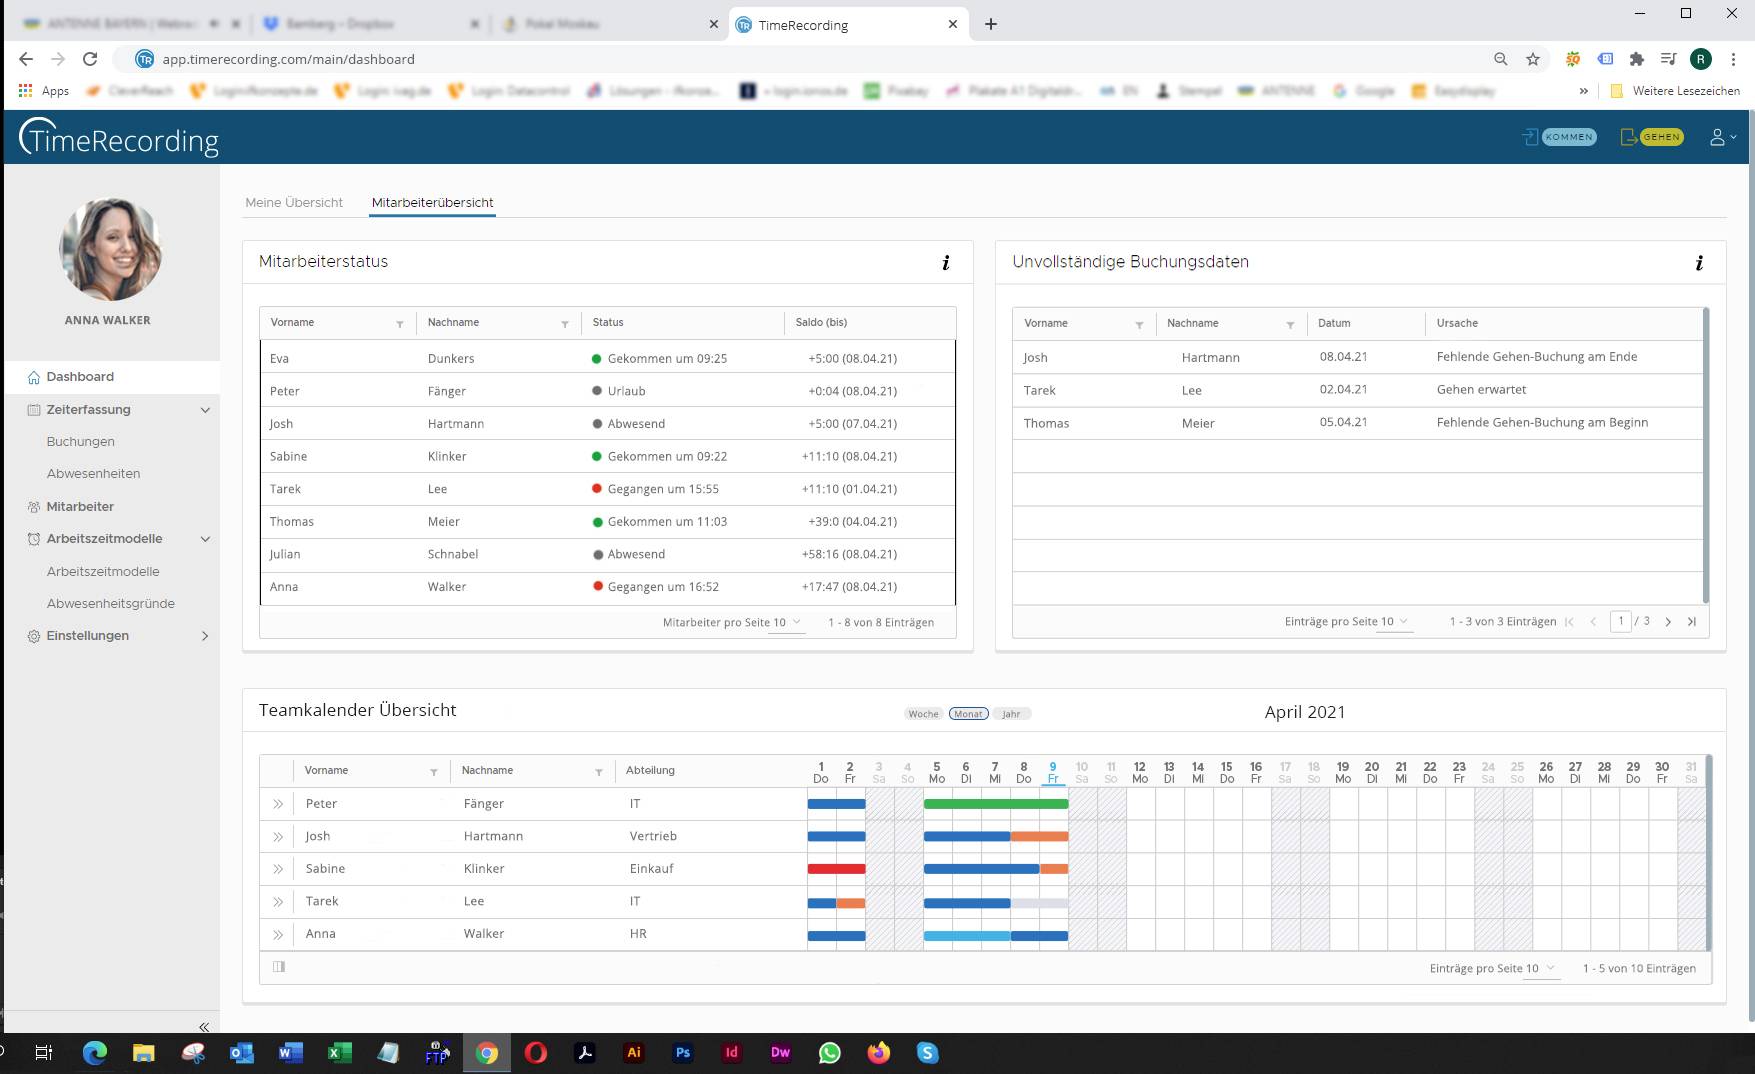Select the Monat calendar view
The height and width of the screenshot is (1074, 1755).
coord(968,714)
